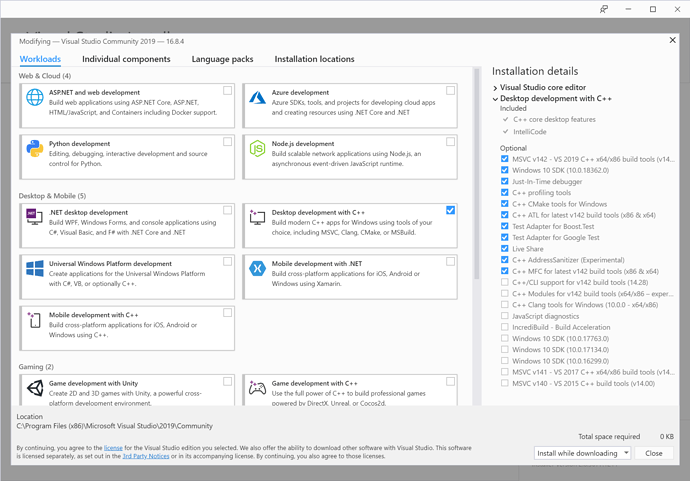Select the Node.js development workload checkbox
Image resolution: width=690 pixels, height=481 pixels.
[x=450, y=142]
